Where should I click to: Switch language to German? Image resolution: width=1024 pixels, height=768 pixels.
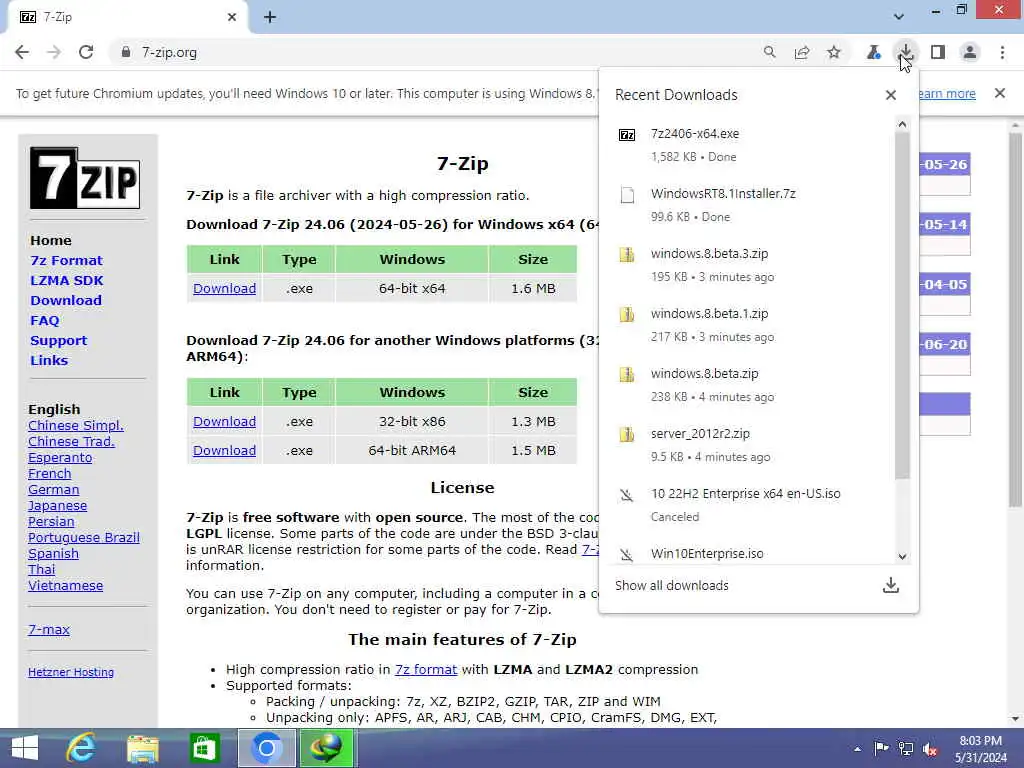pyautogui.click(x=54, y=490)
